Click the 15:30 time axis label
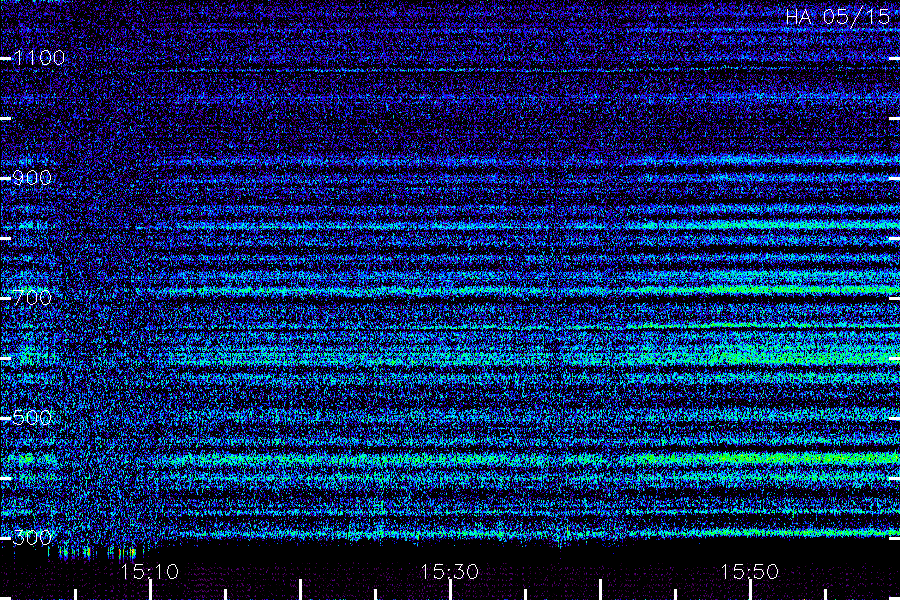The image size is (900, 600). pyautogui.click(x=449, y=572)
